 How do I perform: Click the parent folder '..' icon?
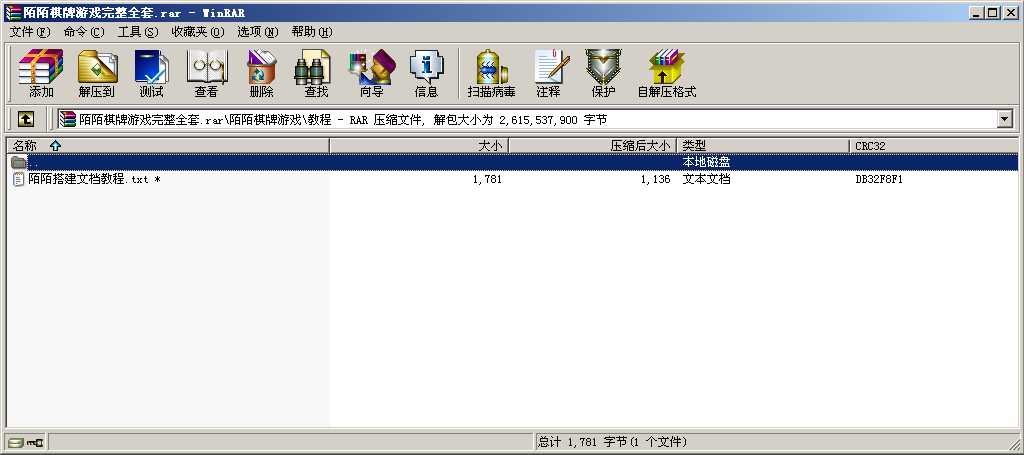click(x=18, y=162)
